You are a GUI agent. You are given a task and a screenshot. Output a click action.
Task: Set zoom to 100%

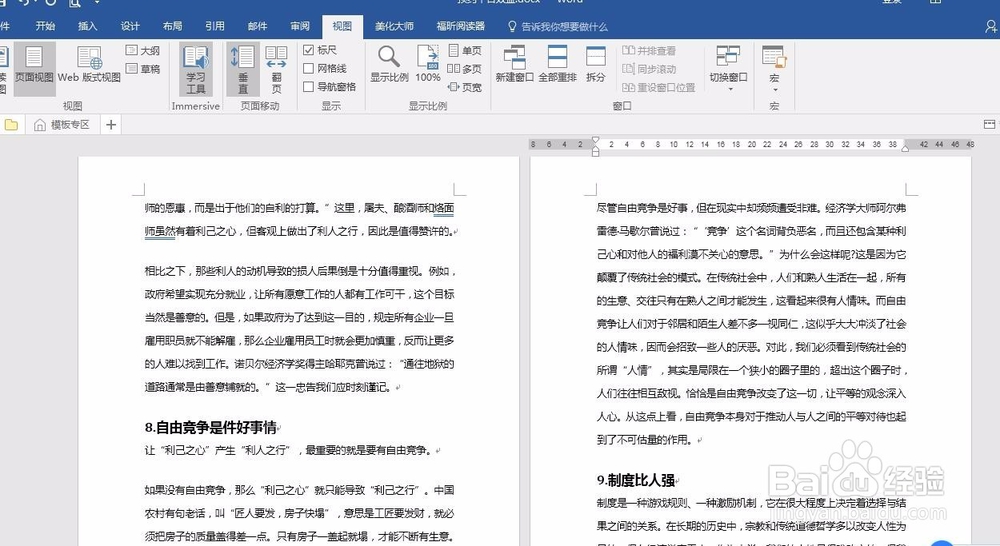(x=427, y=64)
